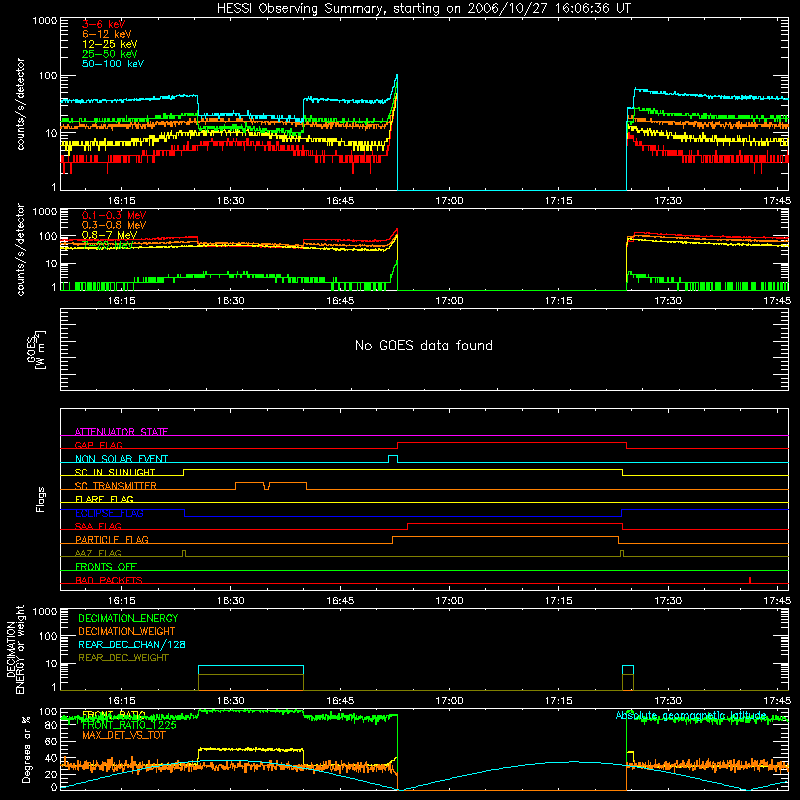Click the REAR_DEC_WEIGHT legend label

point(123,658)
